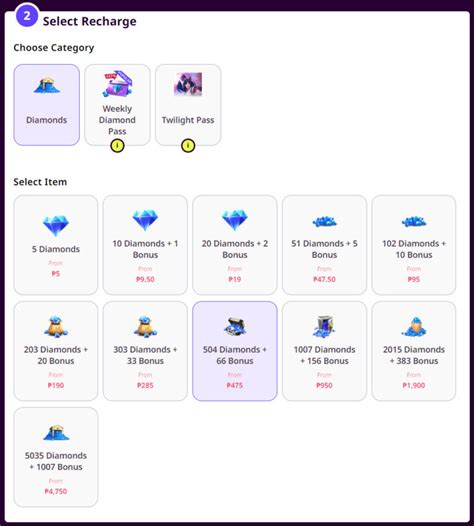474x526 pixels.
Task: Choose the 303 Diamonds + 33 Bonus item
Action: point(145,351)
